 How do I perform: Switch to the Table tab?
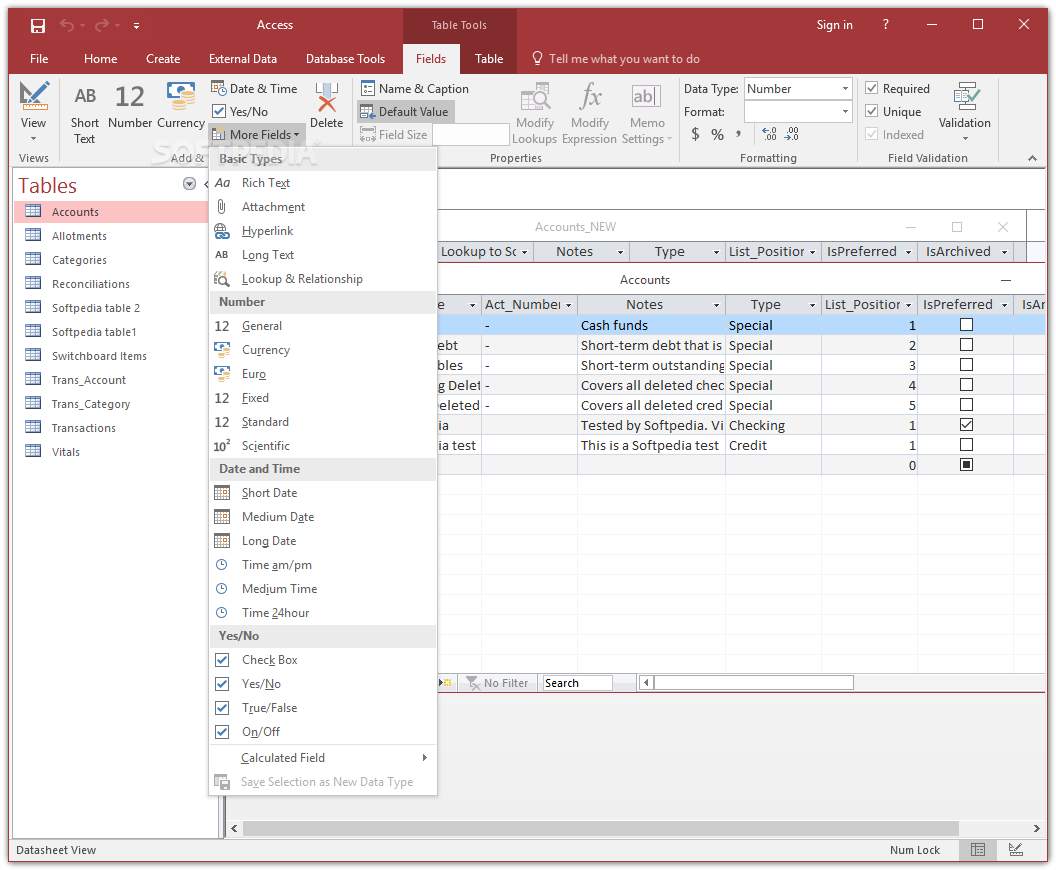click(x=489, y=59)
